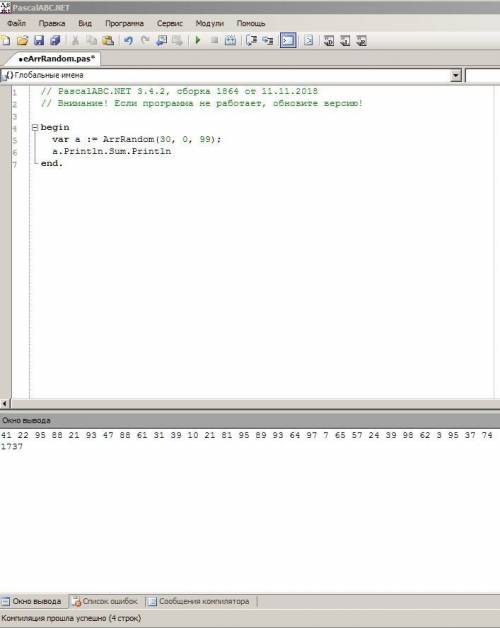
Task: Open the Модули menu
Action: pos(210,23)
